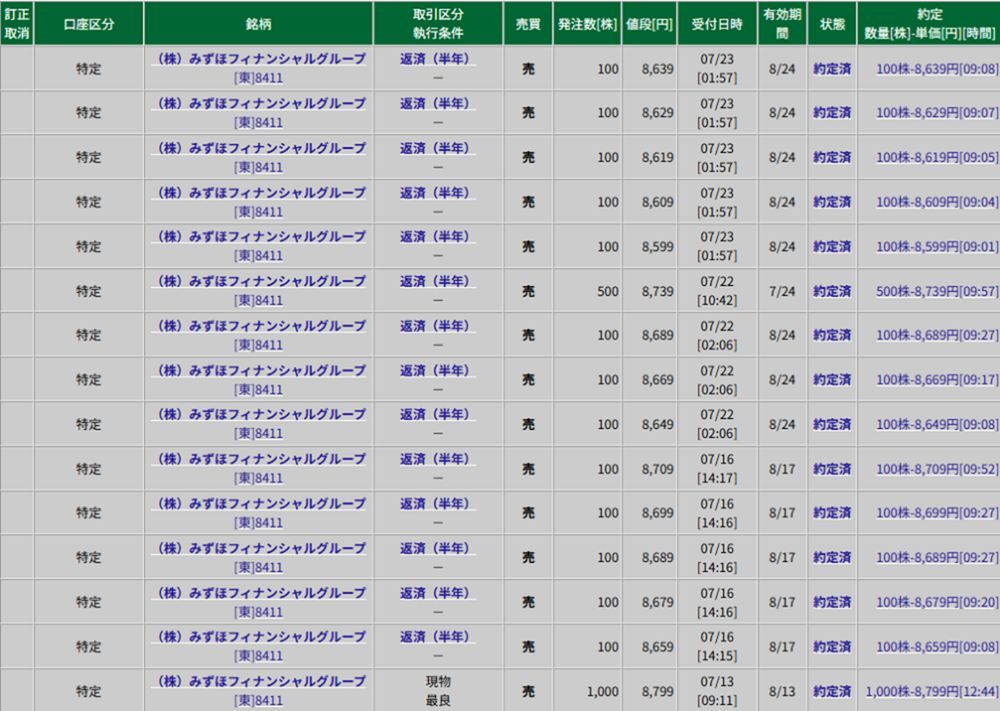Click 返済（半年）link in the 500-share row
The height and width of the screenshot is (711, 1000).
tap(438, 281)
